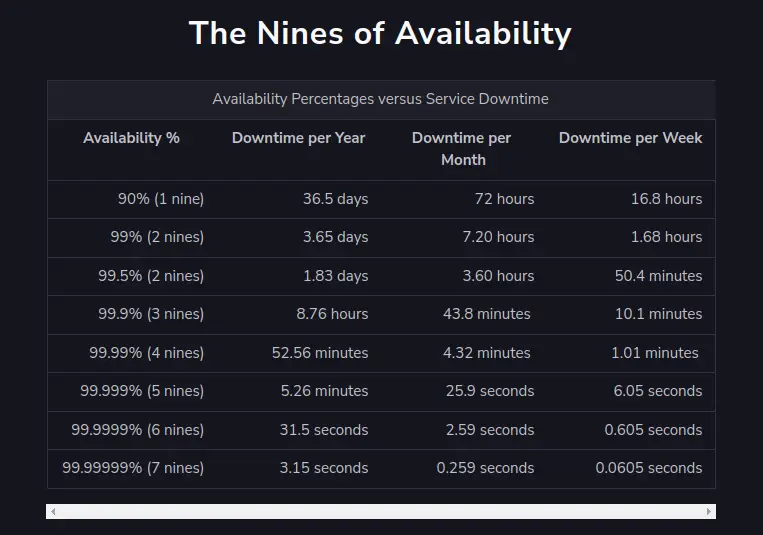Click the table caption about Service Downtime
Screen dimensions: 763x535
pos(380,99)
